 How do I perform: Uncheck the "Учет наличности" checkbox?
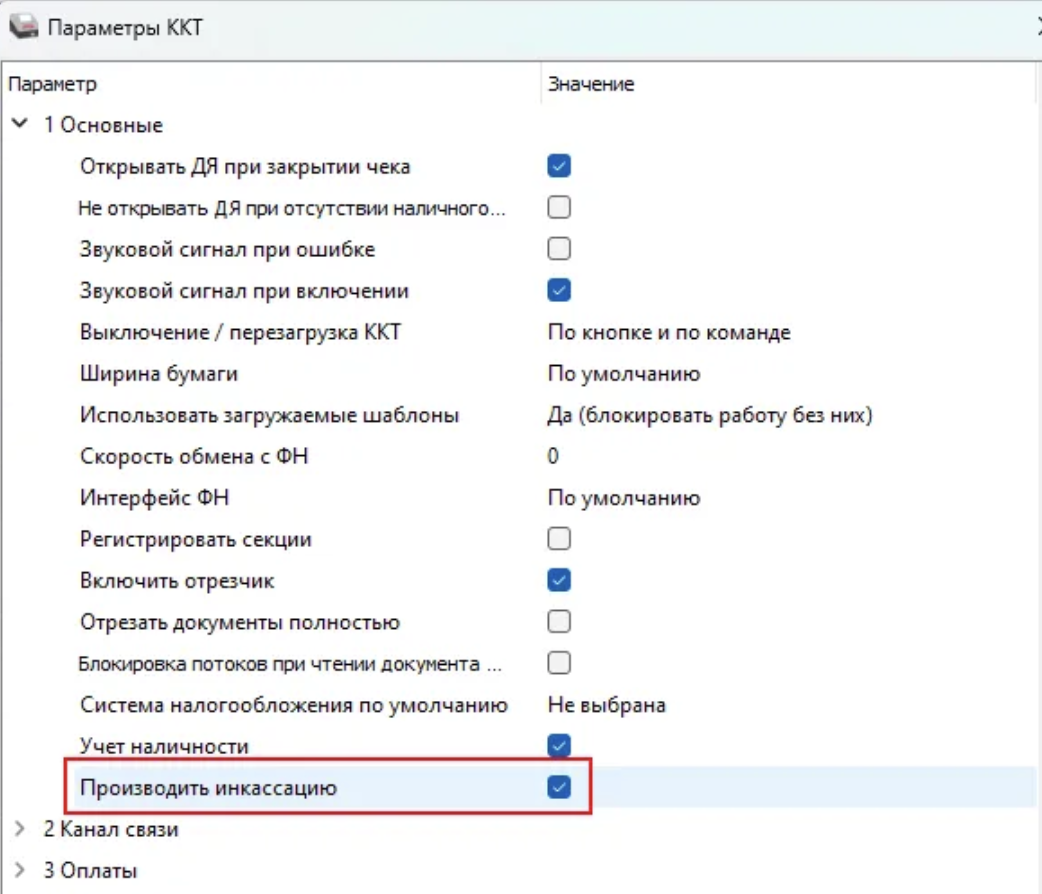559,746
